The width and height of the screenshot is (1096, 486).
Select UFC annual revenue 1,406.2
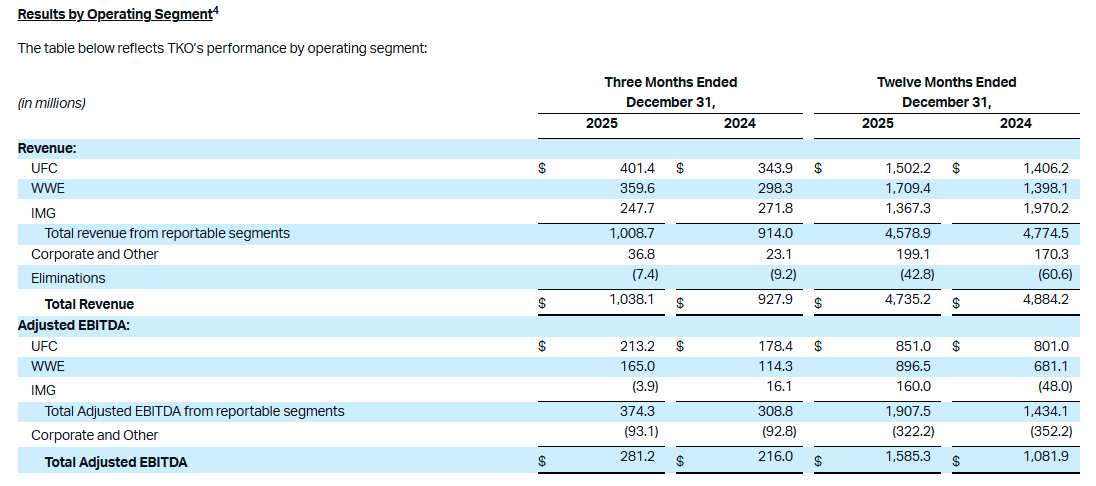[1046, 168]
